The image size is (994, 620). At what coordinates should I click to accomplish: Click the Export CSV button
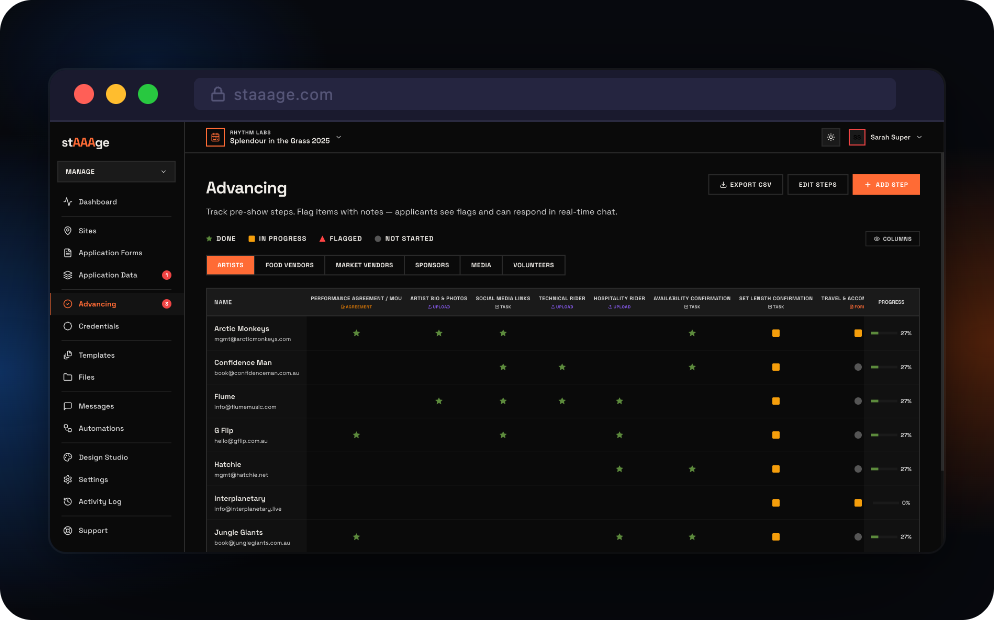(x=745, y=185)
